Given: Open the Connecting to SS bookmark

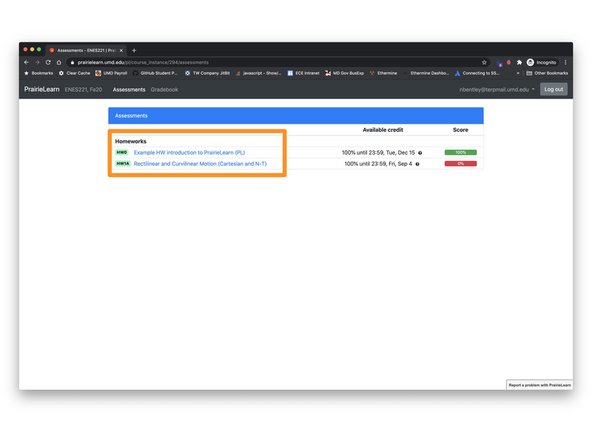Looking at the screenshot, I should click(x=477, y=73).
